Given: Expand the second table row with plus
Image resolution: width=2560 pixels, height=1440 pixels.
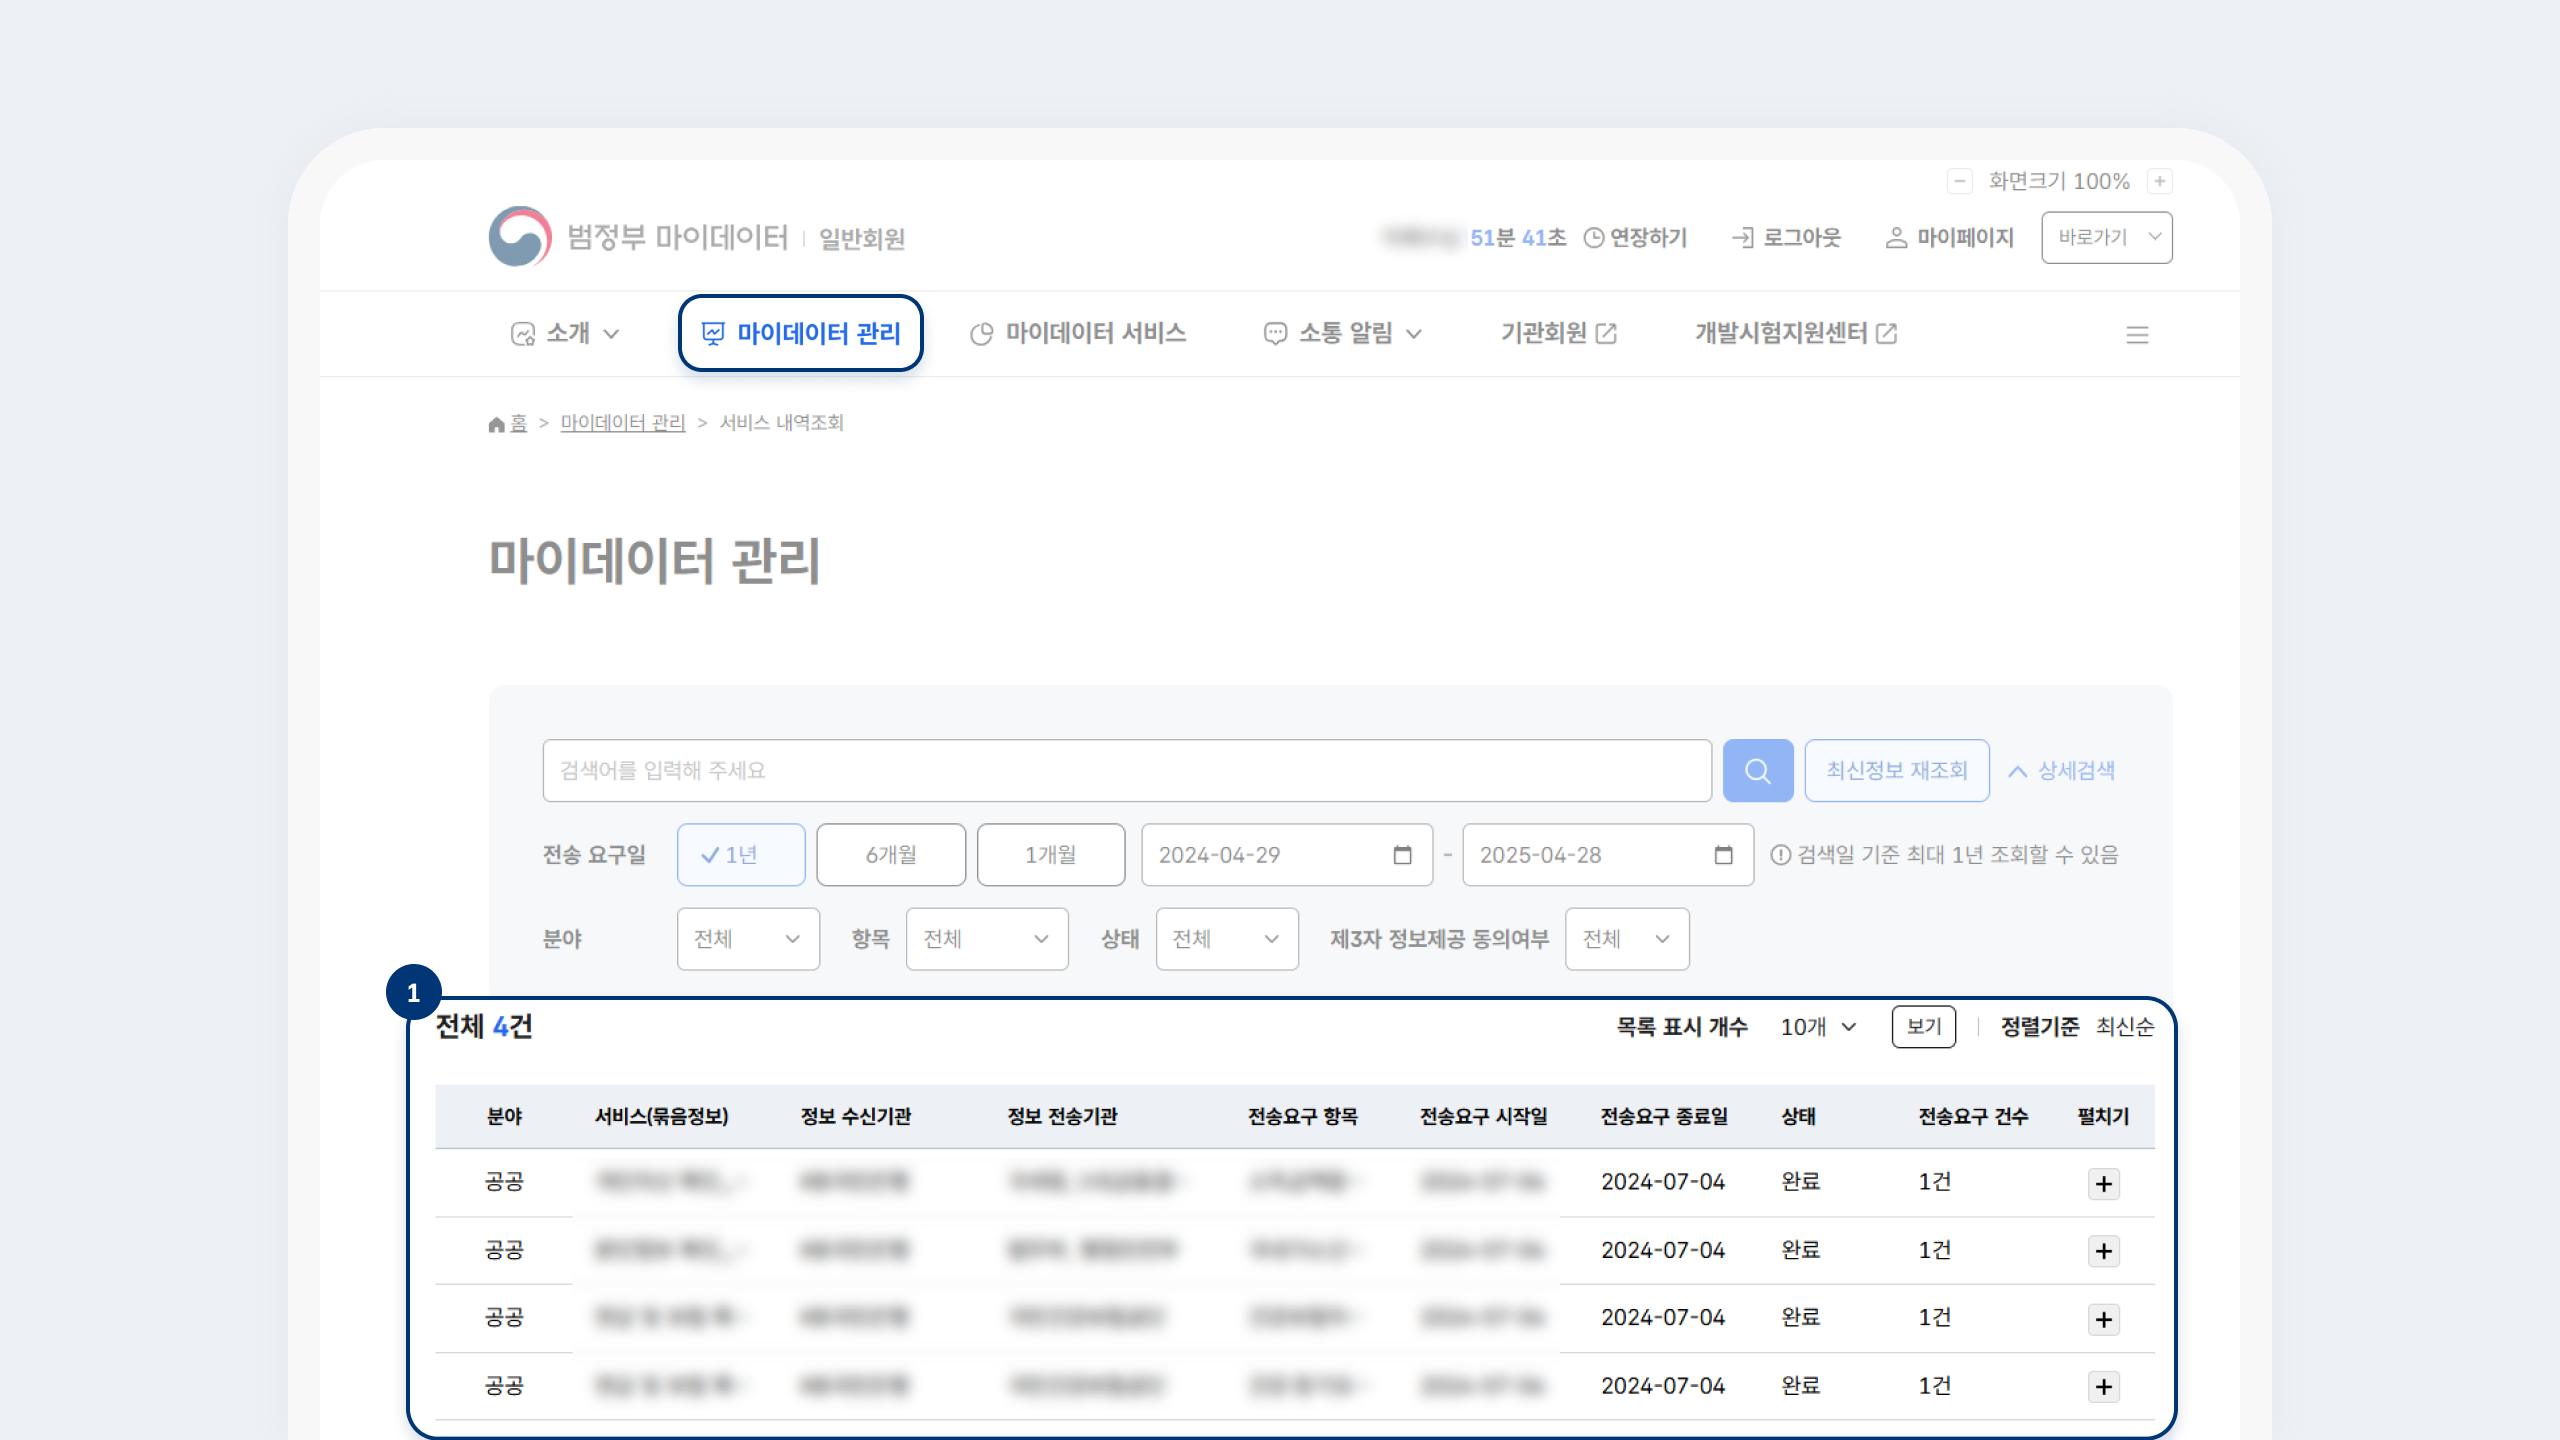Looking at the screenshot, I should tap(2104, 1251).
